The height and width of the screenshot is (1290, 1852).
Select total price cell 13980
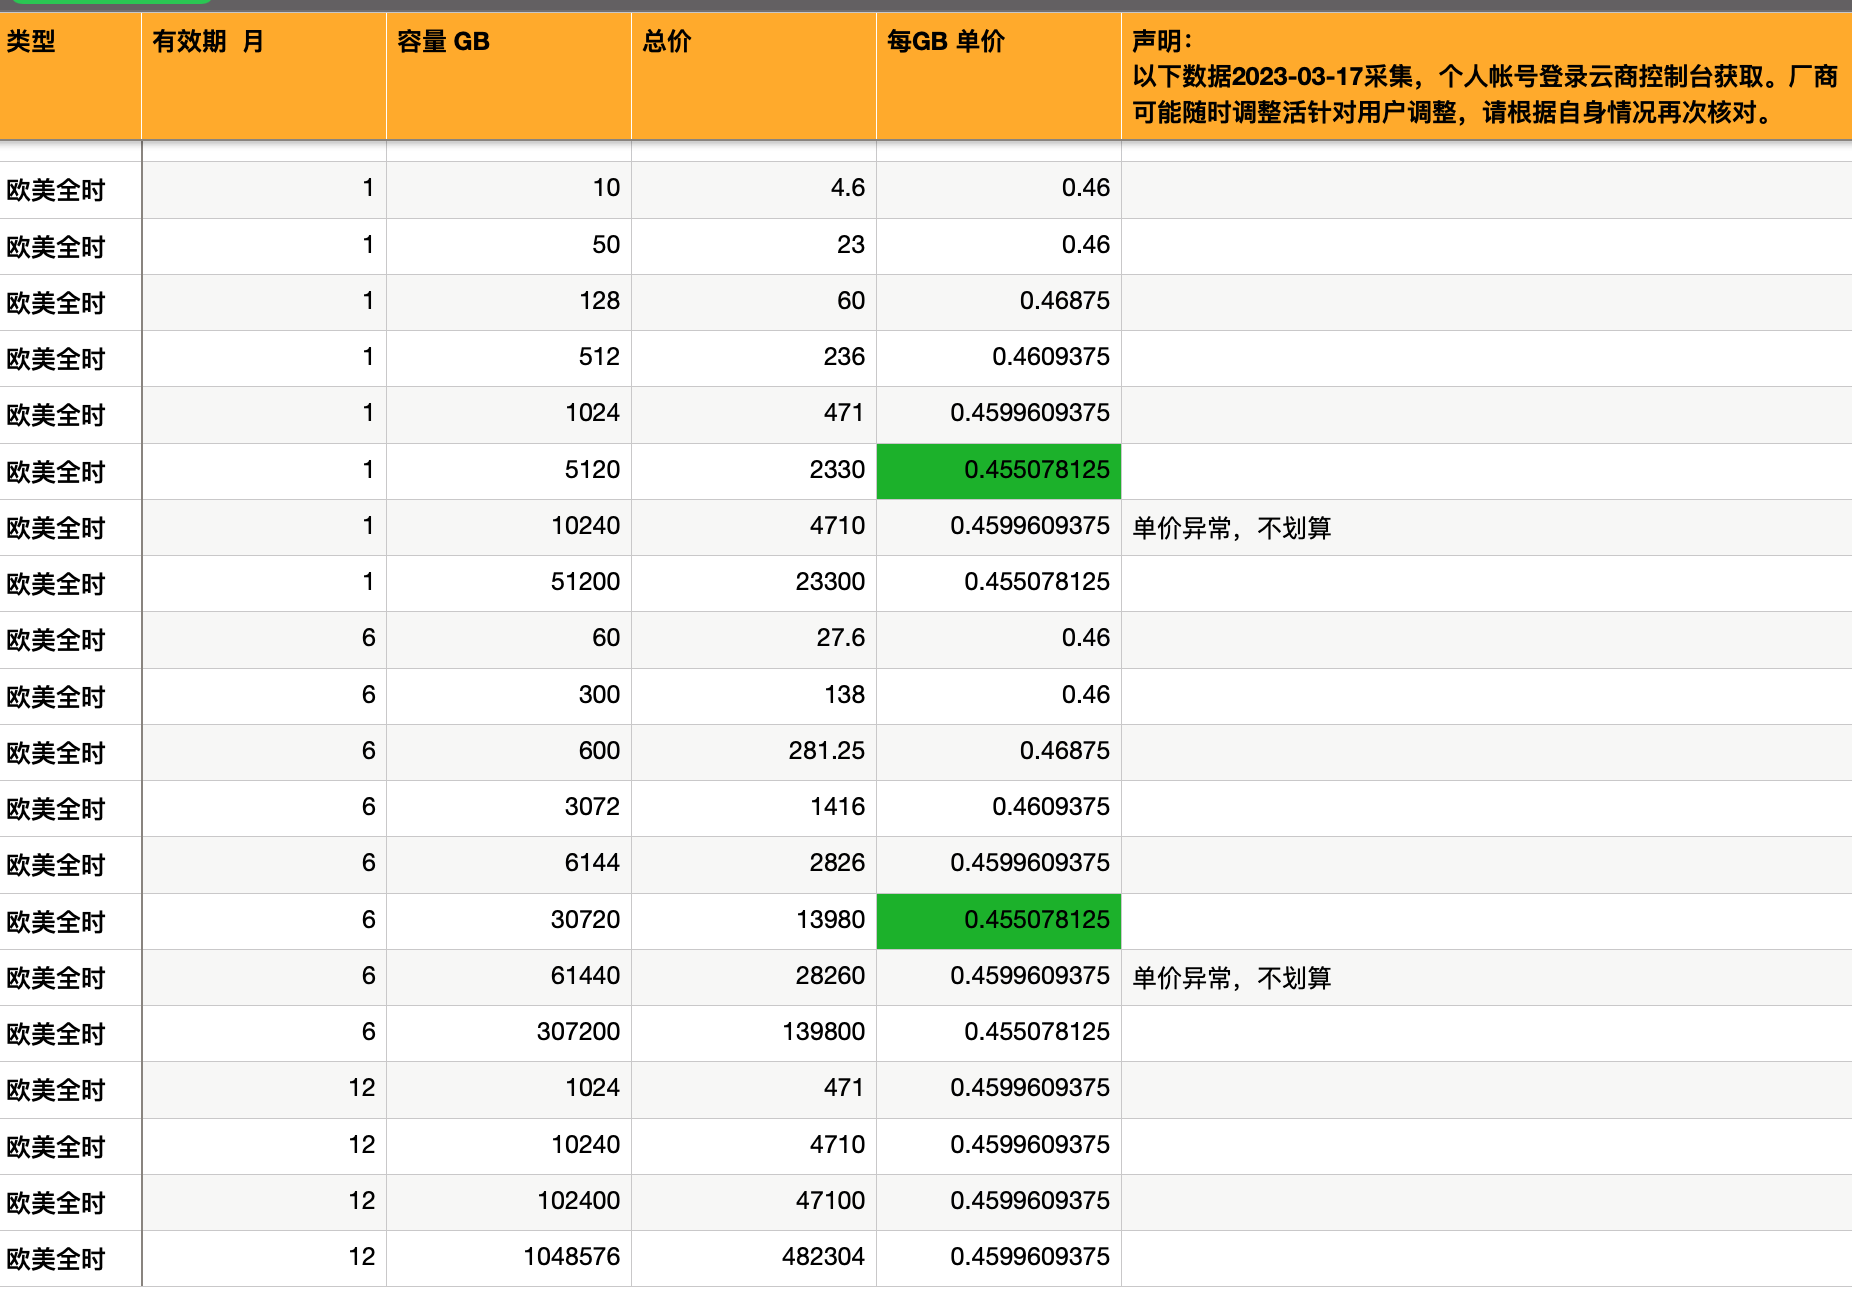[x=754, y=921]
